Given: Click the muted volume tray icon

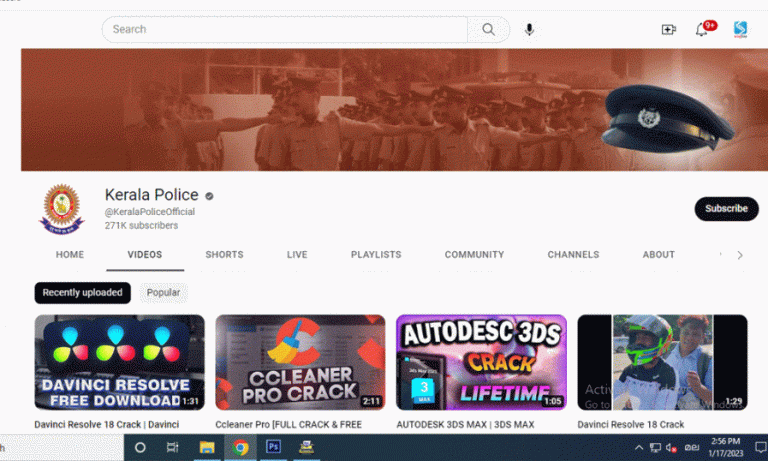Looking at the screenshot, I should pyautogui.click(x=672, y=447).
